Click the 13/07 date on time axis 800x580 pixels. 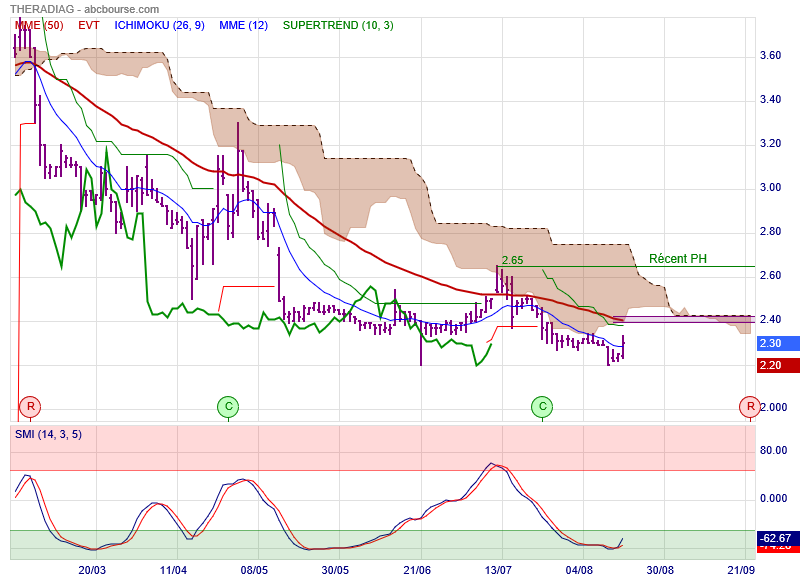[500, 570]
